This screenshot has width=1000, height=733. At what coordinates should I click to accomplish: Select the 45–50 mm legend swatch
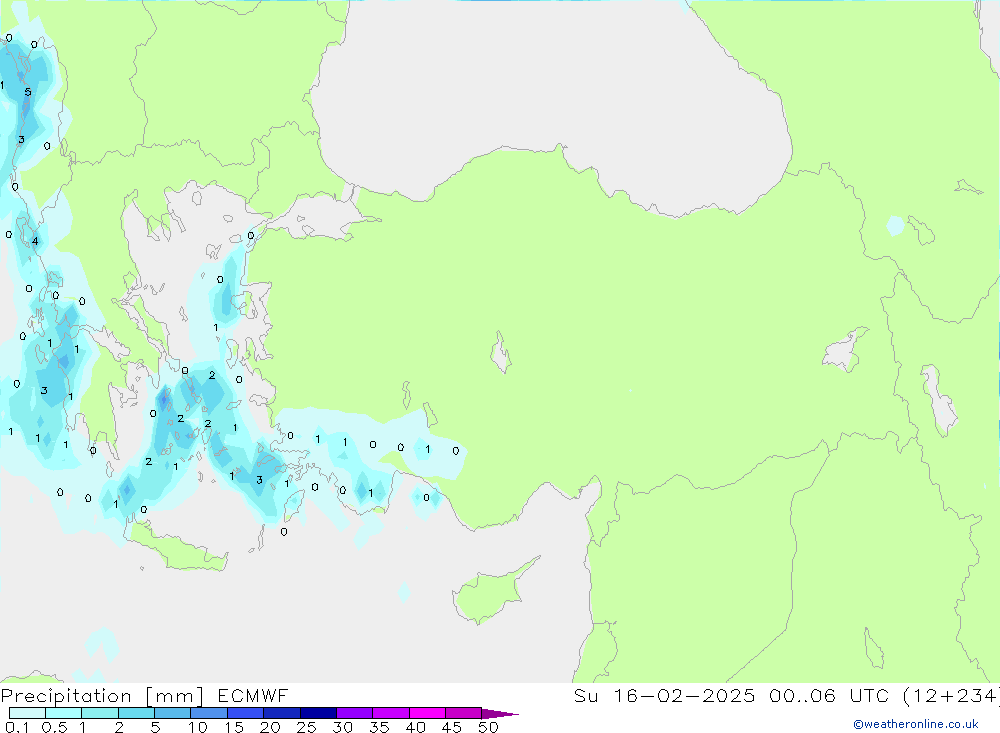[x=463, y=713]
